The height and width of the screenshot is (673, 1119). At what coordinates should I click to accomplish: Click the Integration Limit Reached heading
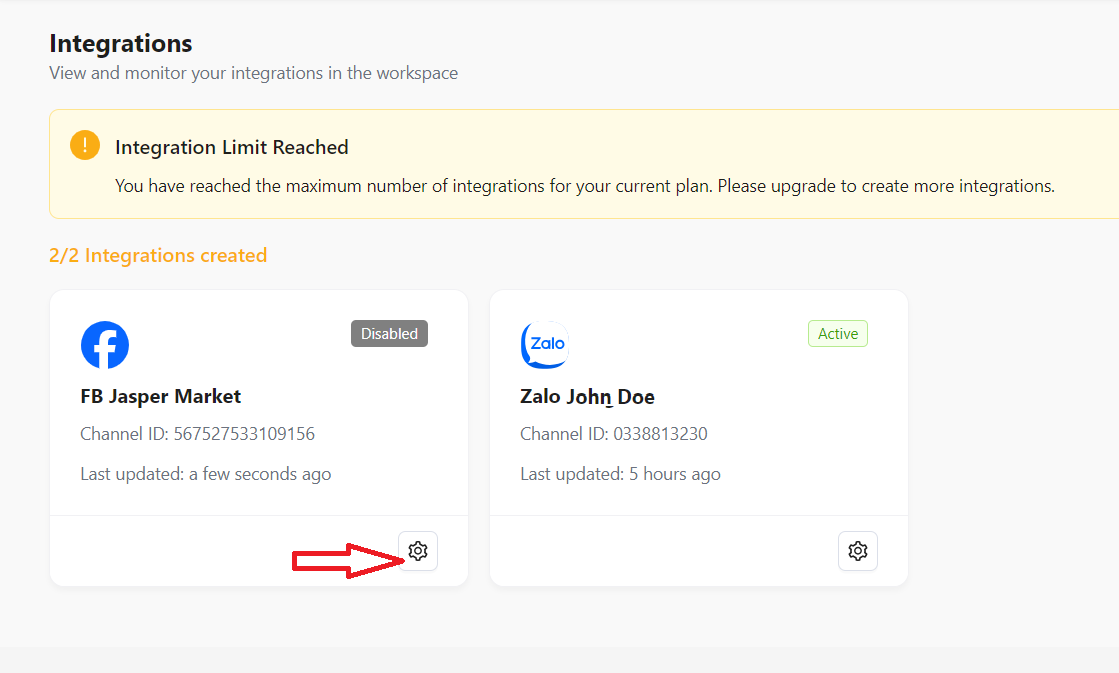(x=232, y=147)
